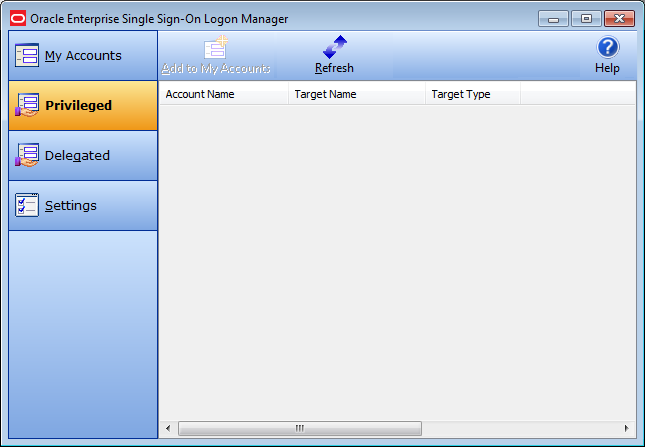Click the Oracle logo icon in title bar

[x=18, y=19]
